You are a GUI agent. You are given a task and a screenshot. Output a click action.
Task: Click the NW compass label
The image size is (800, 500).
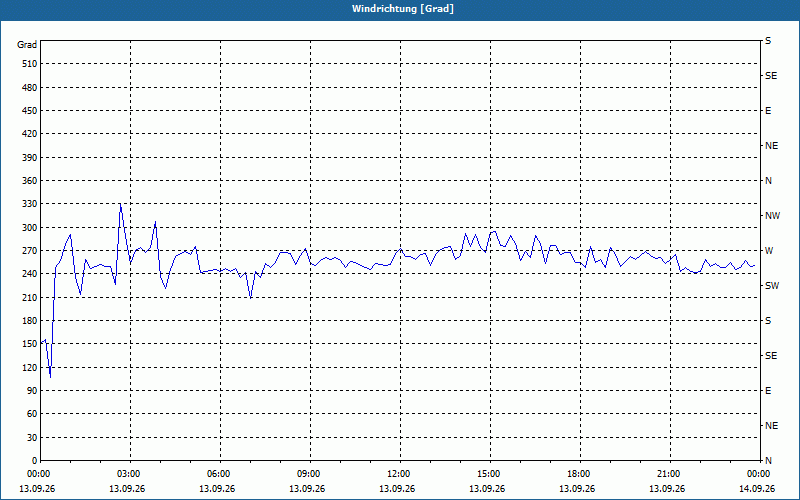pos(772,216)
